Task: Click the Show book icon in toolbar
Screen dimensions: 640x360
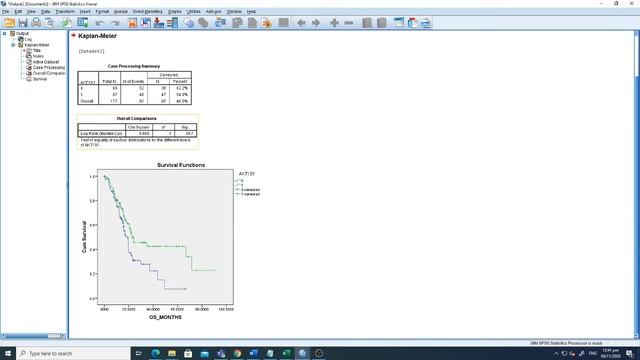Action: pyautogui.click(x=367, y=23)
